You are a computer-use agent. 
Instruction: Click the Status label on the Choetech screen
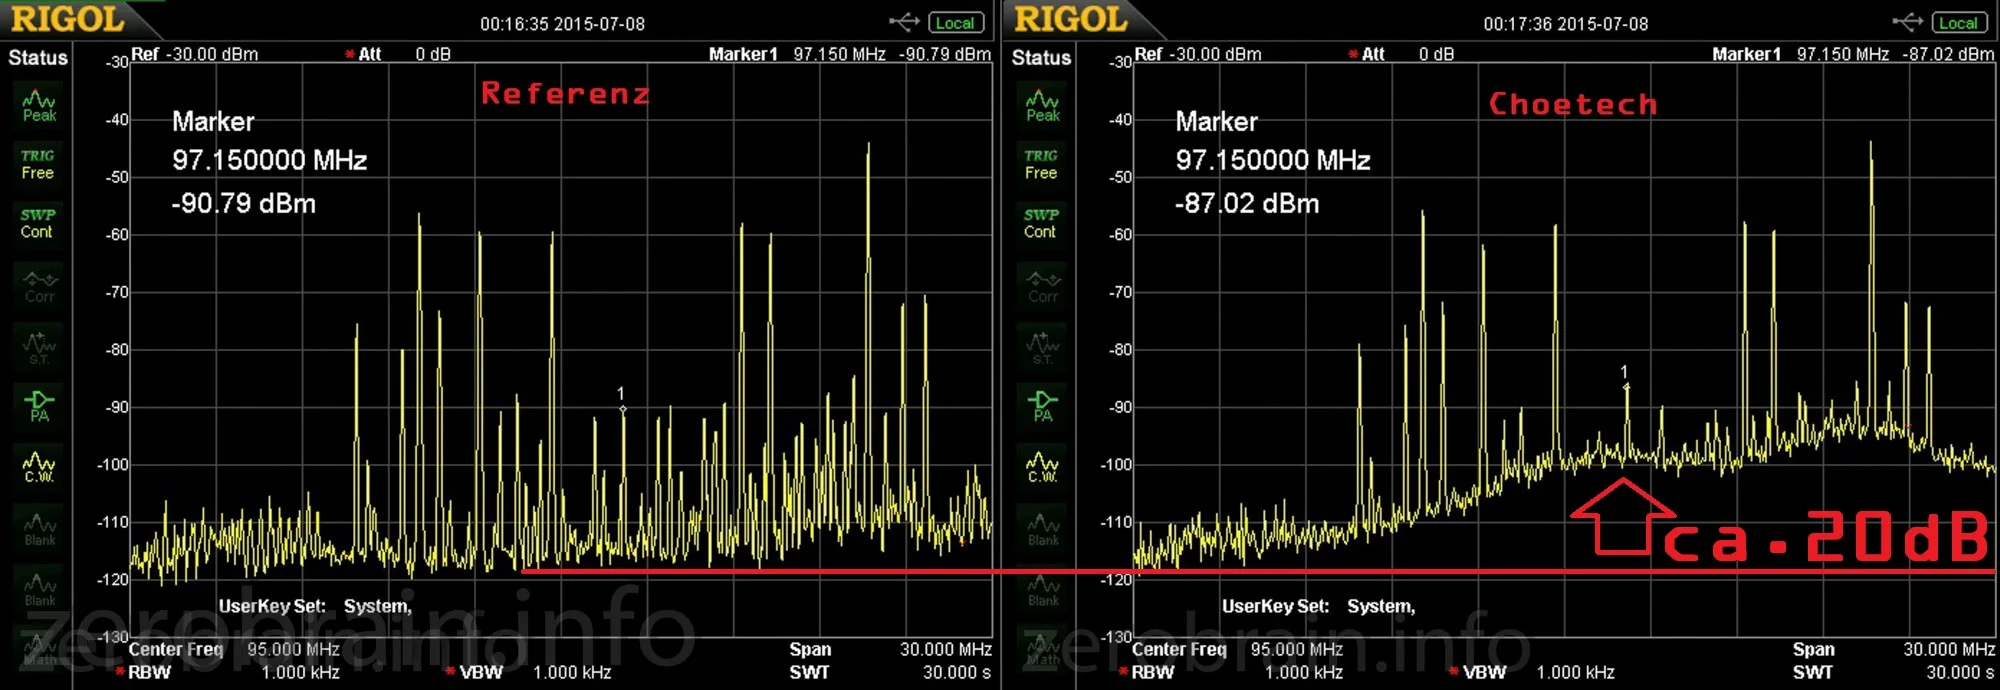[x=1041, y=58]
